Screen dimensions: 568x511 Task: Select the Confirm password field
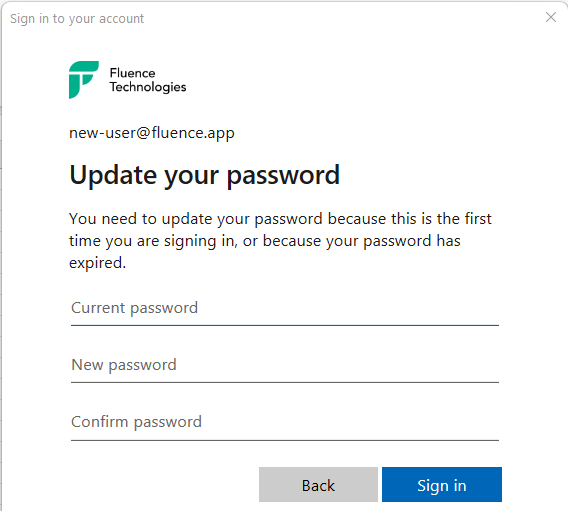285,423
